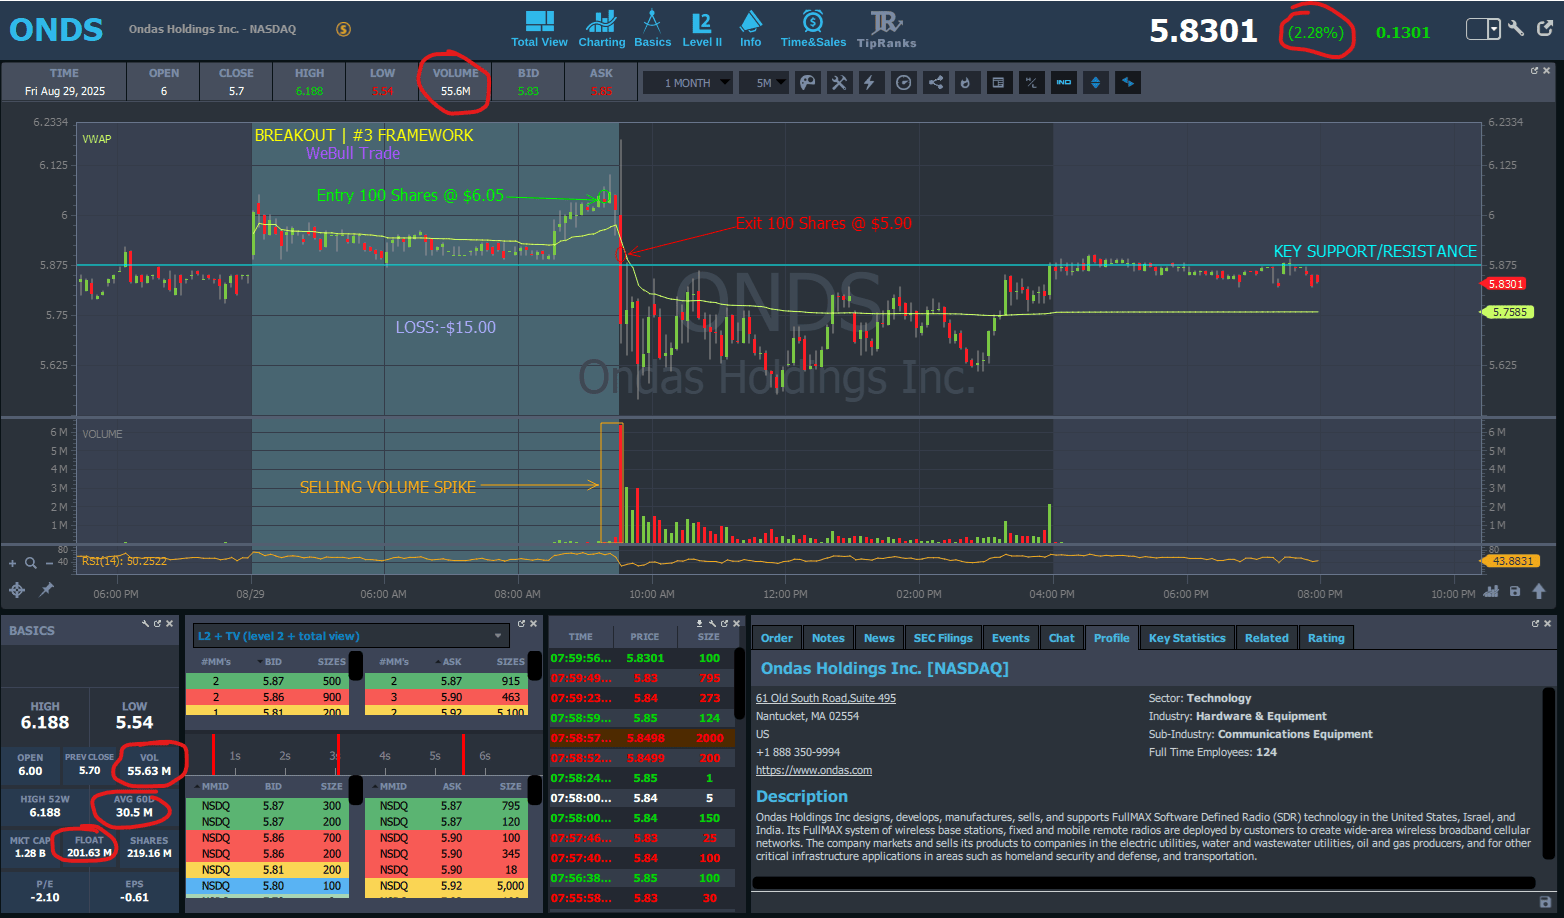Click the 43.8831 RSI value label

point(1511,561)
